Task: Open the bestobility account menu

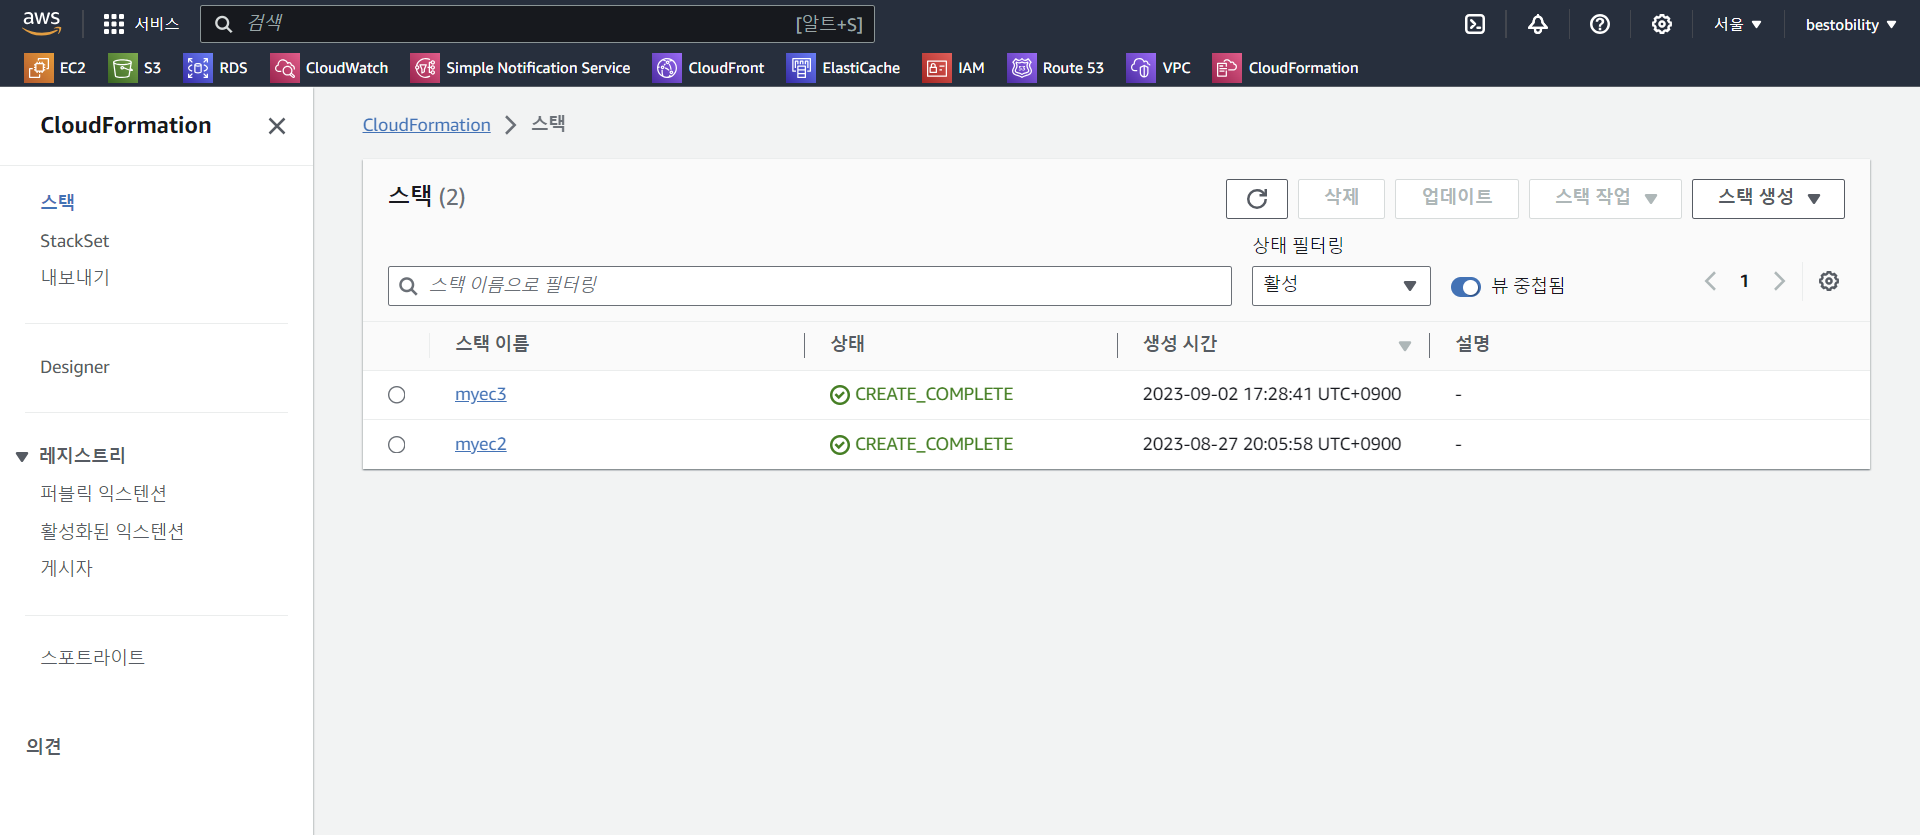Action: point(1851,25)
